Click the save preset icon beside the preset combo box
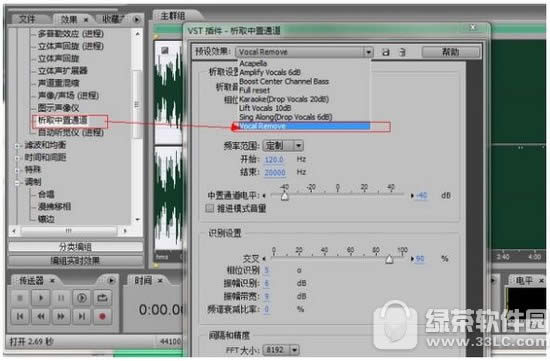 [385, 52]
